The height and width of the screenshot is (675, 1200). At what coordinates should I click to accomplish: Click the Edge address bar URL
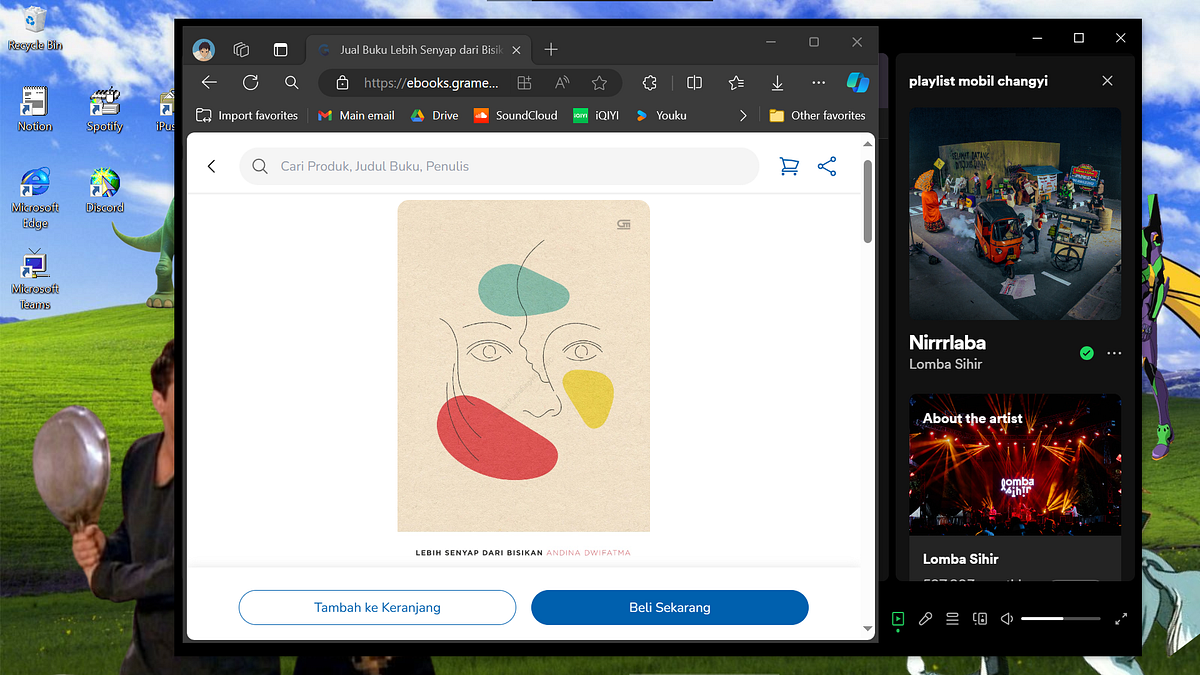(430, 83)
